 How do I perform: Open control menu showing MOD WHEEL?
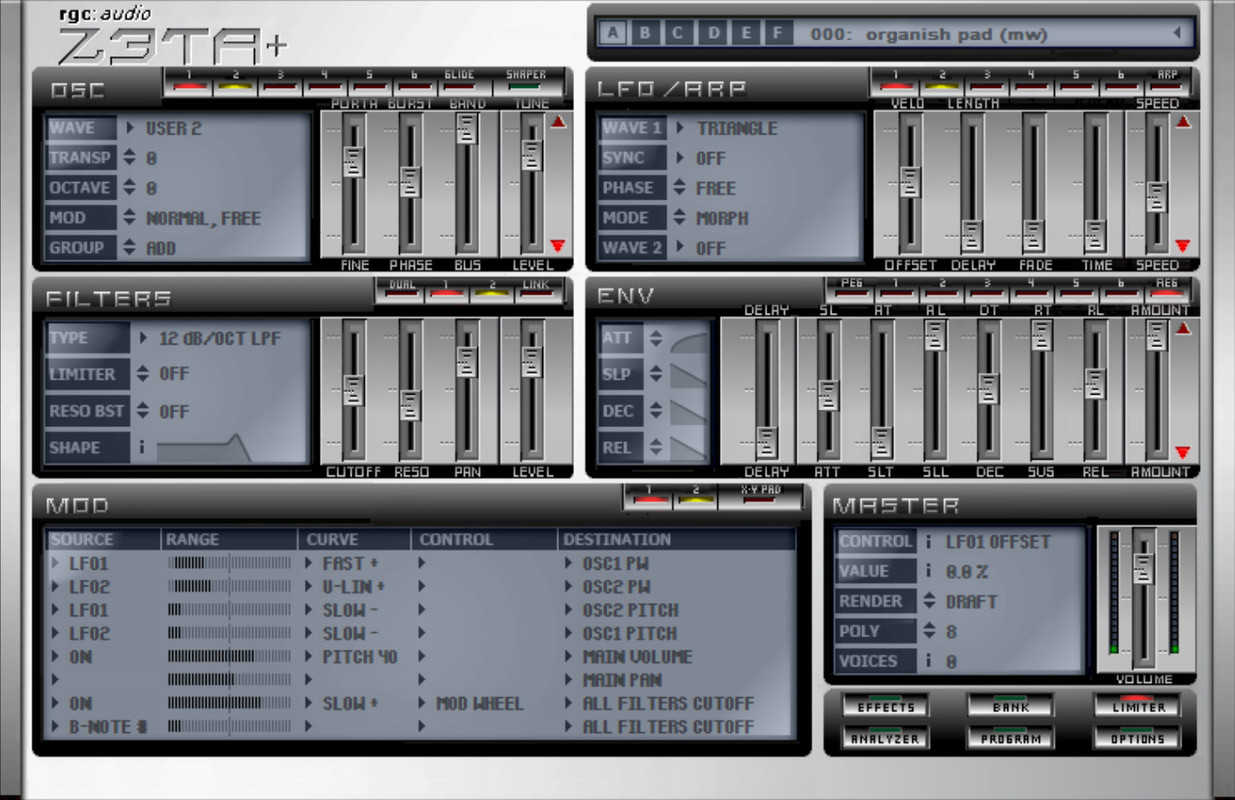click(x=423, y=703)
